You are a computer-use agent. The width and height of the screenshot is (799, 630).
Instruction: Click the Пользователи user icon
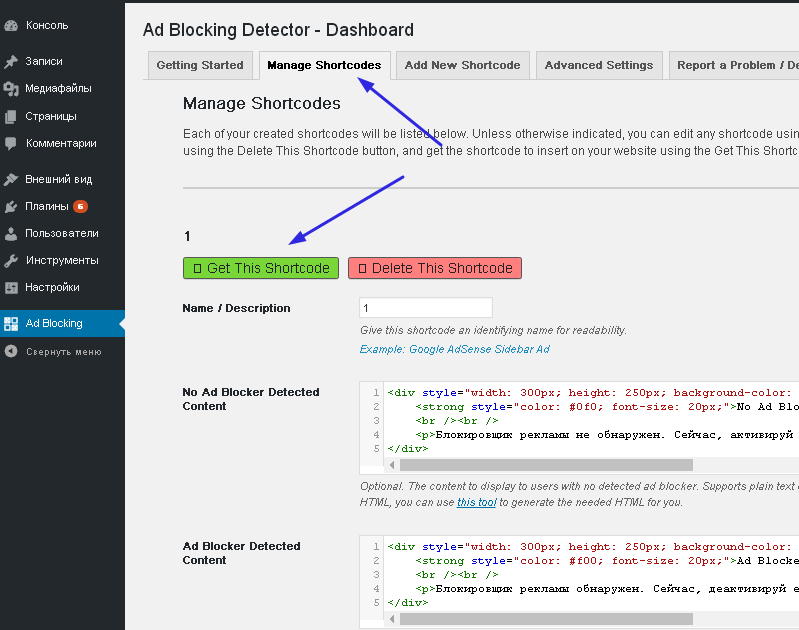(x=11, y=234)
